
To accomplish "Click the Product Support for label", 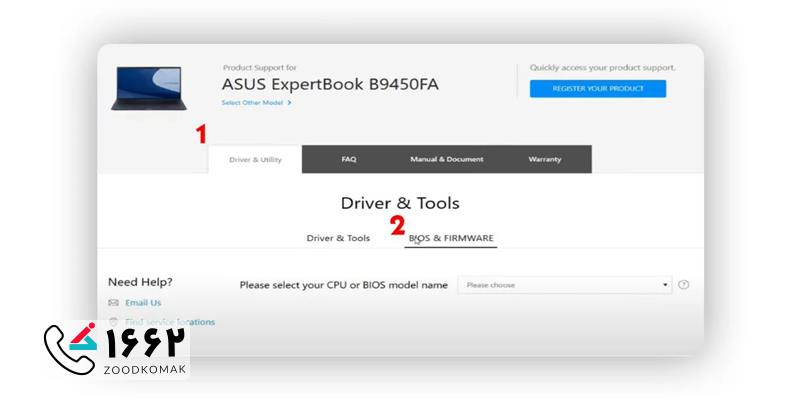I will (x=260, y=67).
